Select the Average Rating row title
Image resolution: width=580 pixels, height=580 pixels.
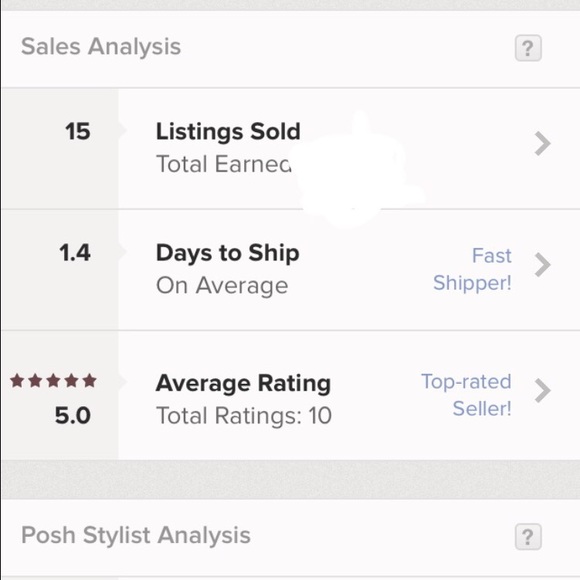pos(243,383)
